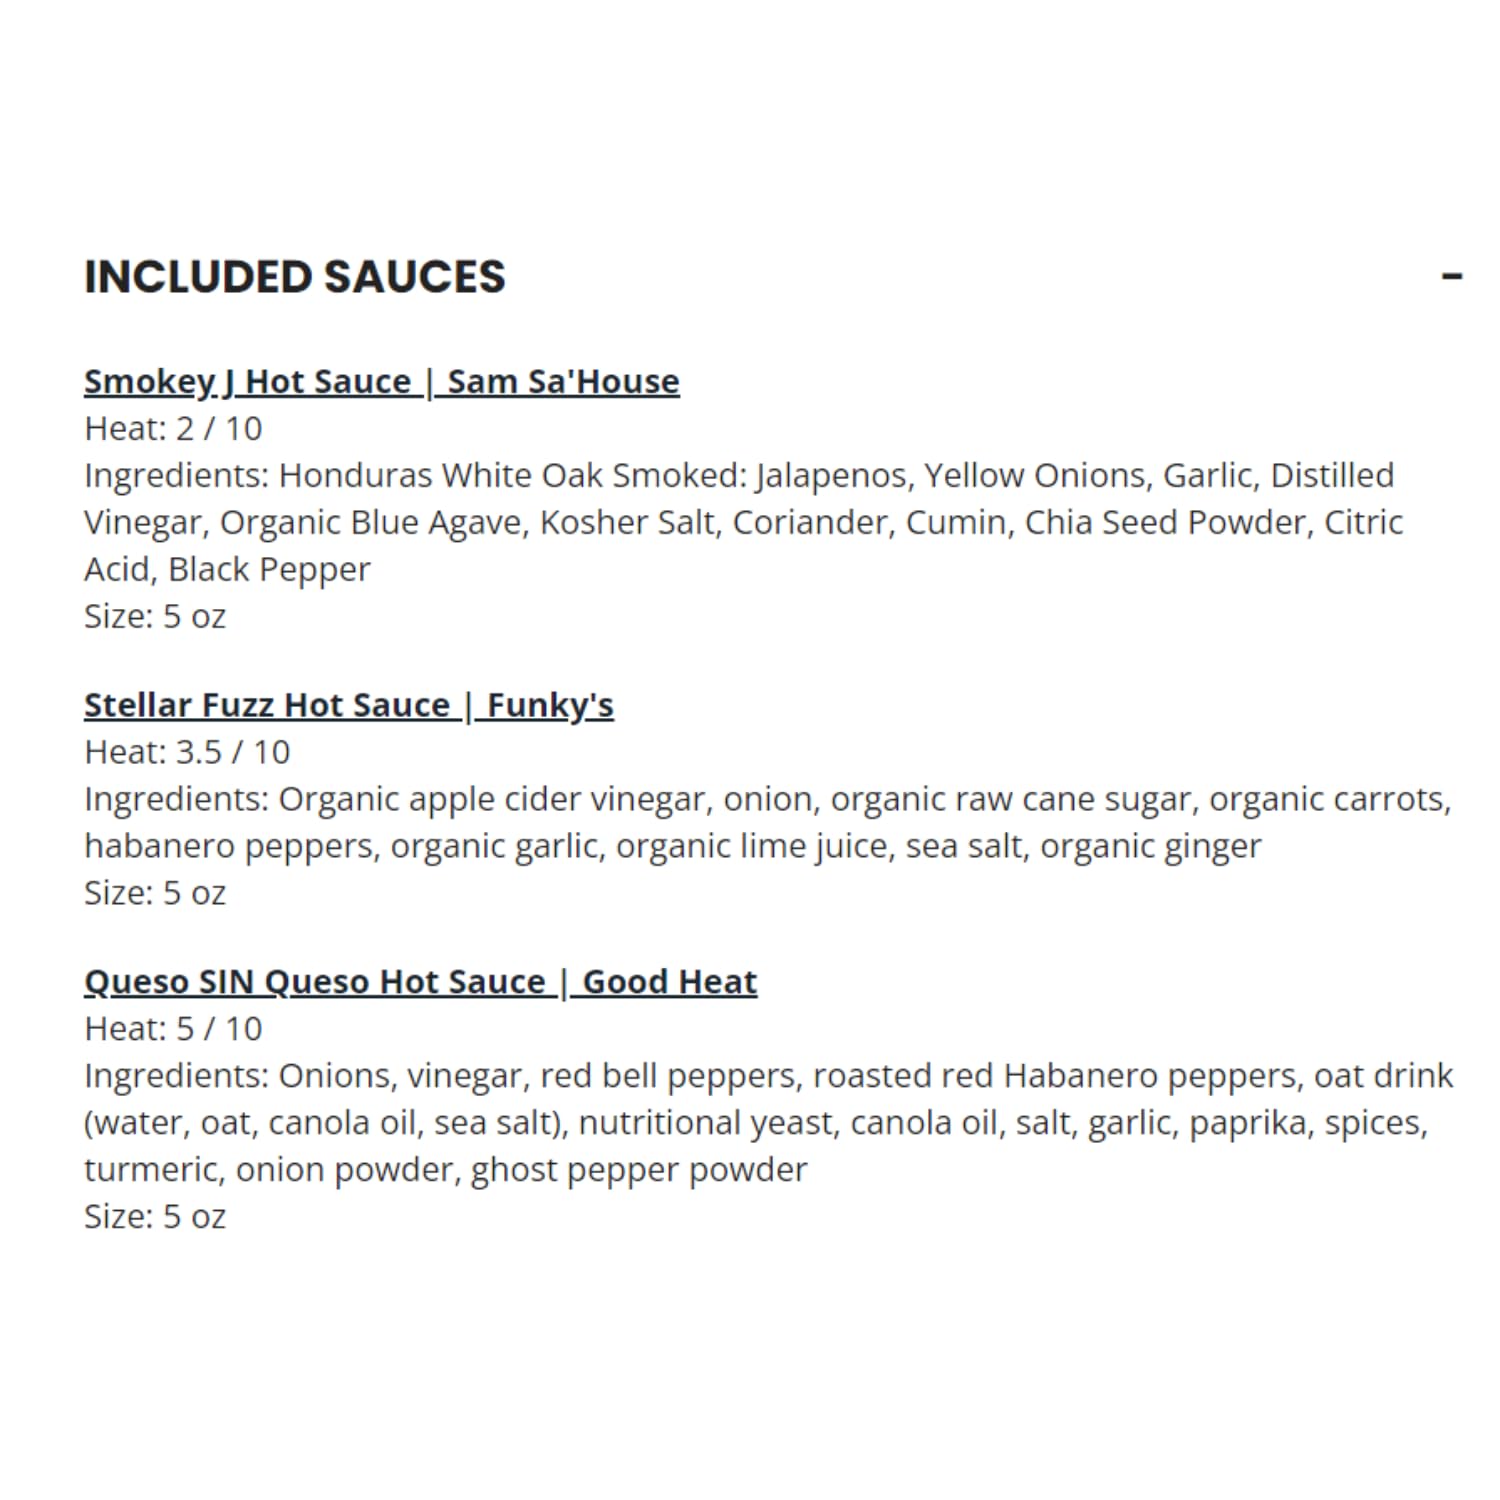Screen dimensions: 1500x1500
Task: Click the organic ginger ingredient
Action: point(1151,846)
